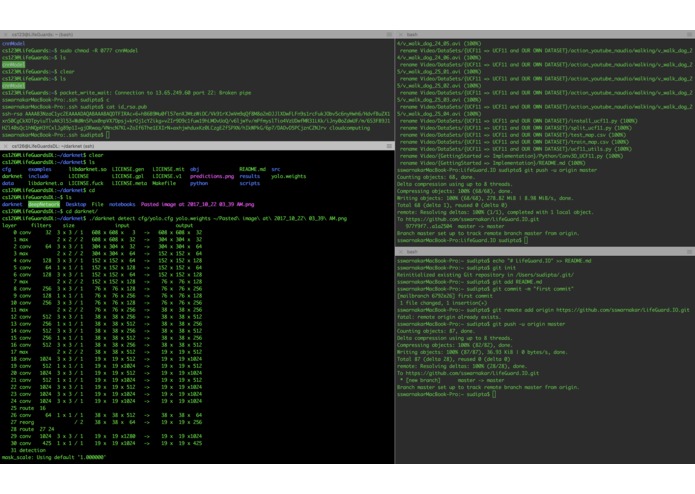Image resolution: width=695 pixels, height=494 pixels.
Task: Click the 'output' column header
Action: (x=184, y=226)
